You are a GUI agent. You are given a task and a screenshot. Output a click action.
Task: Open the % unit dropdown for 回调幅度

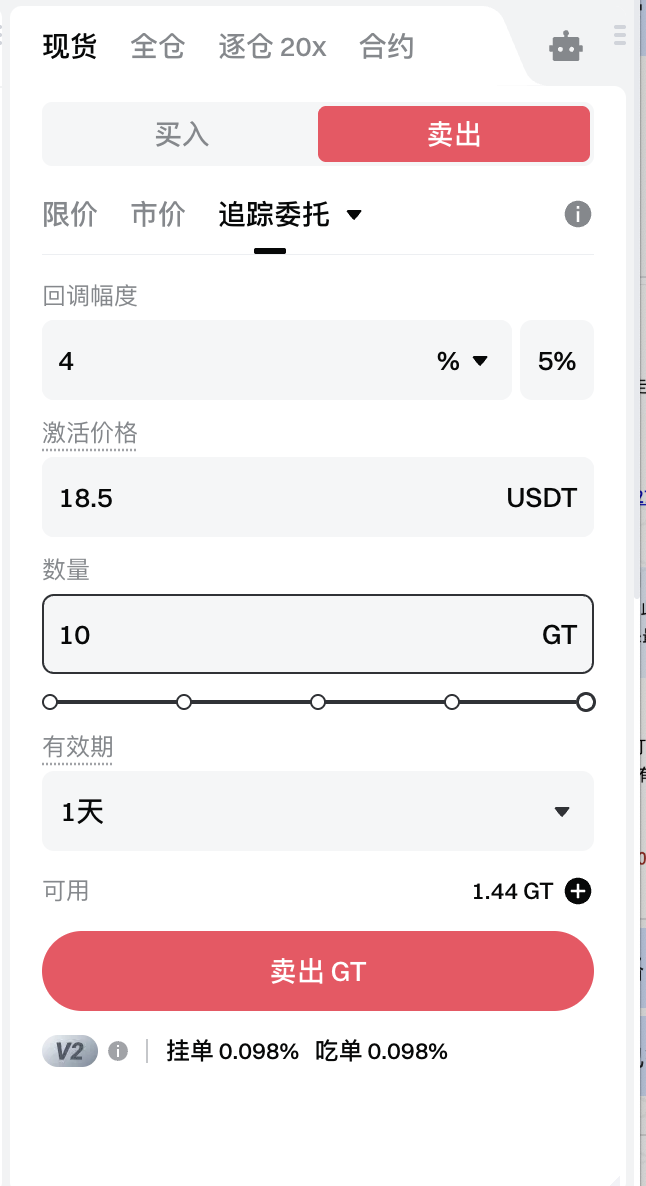[463, 361]
